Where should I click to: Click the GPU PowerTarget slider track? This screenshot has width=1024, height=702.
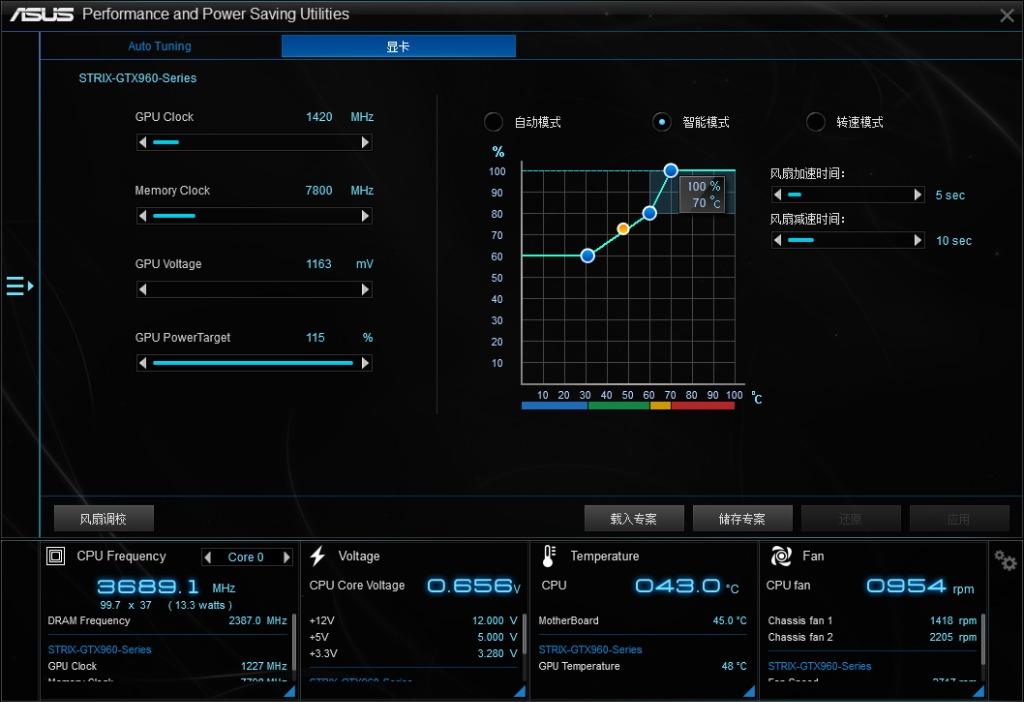(x=253, y=363)
